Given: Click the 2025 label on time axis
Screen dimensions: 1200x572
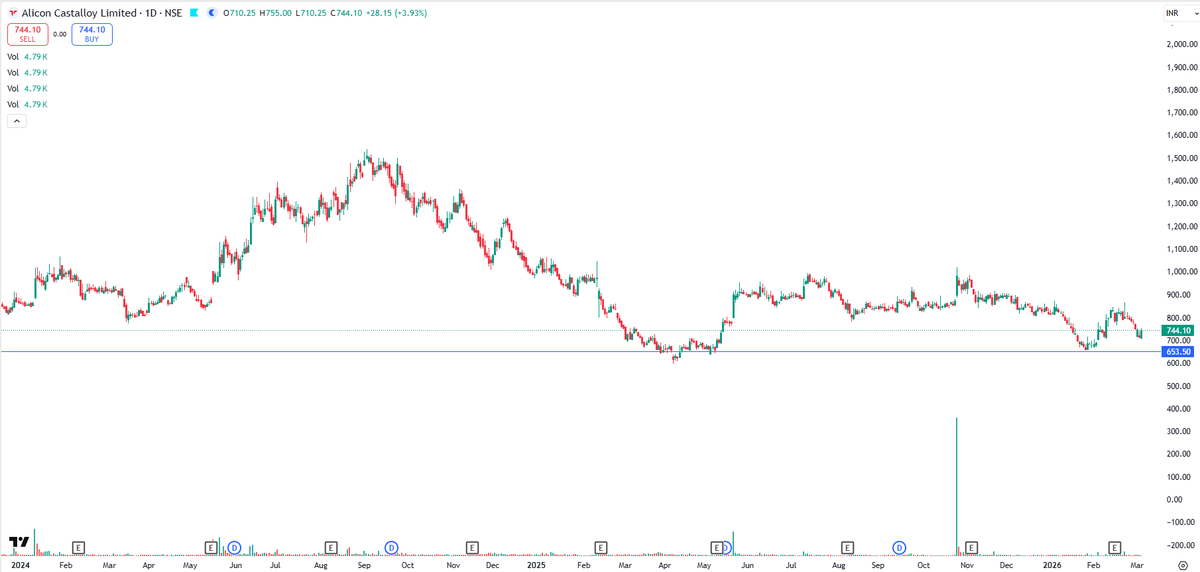Looking at the screenshot, I should coord(537,565).
